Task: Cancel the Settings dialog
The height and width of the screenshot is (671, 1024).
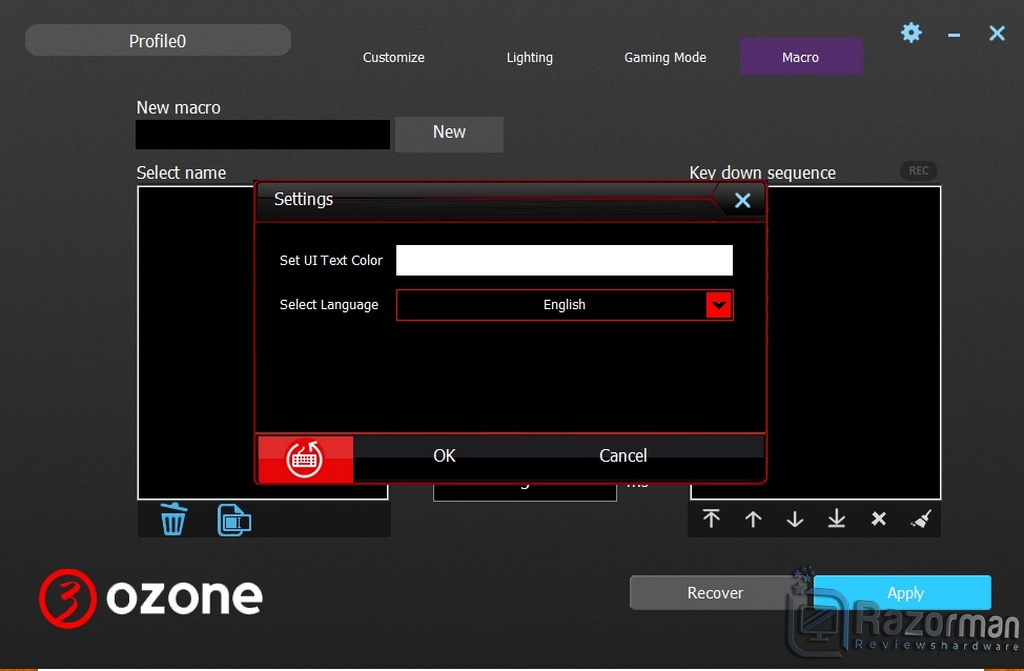Action: pos(623,455)
